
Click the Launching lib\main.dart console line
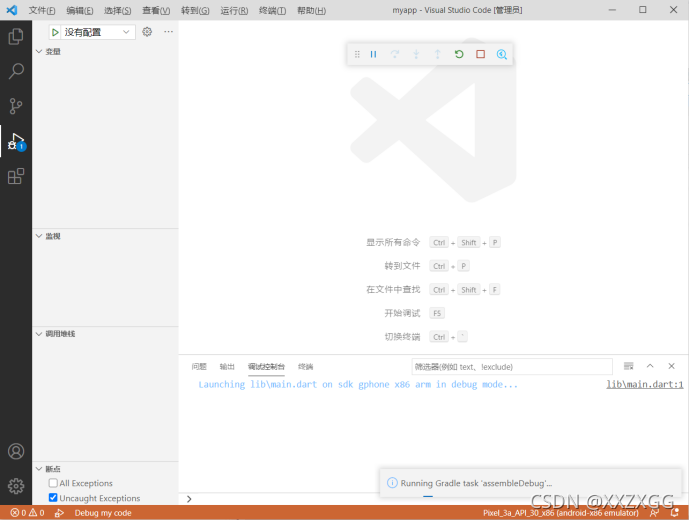click(x=358, y=384)
